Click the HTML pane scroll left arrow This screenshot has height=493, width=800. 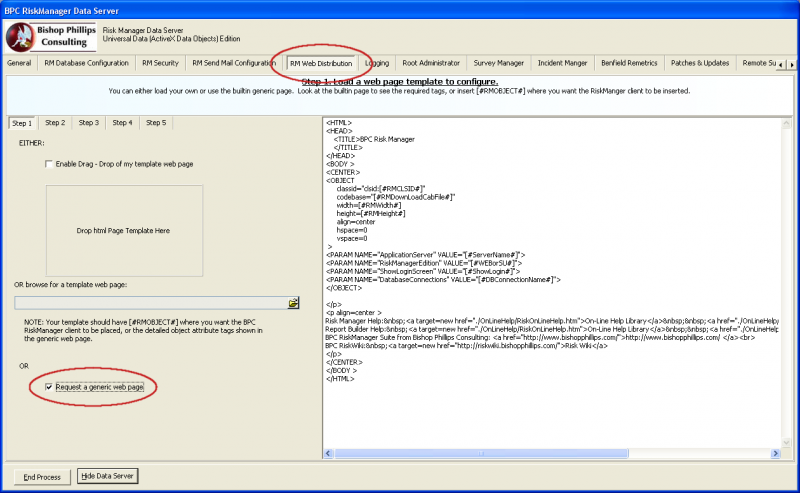[x=329, y=453]
